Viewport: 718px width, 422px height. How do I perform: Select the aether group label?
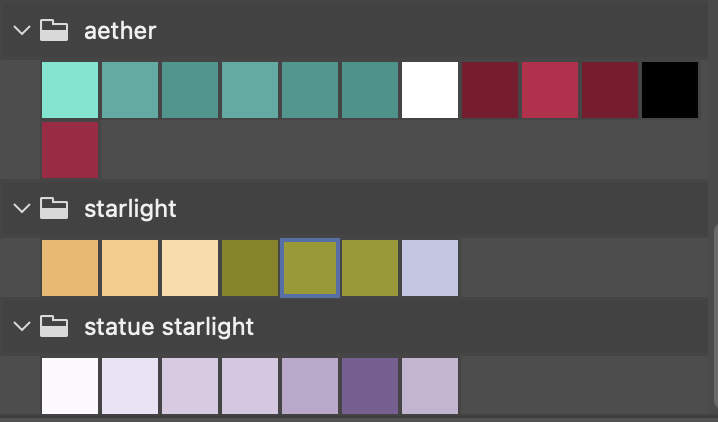click(x=120, y=31)
